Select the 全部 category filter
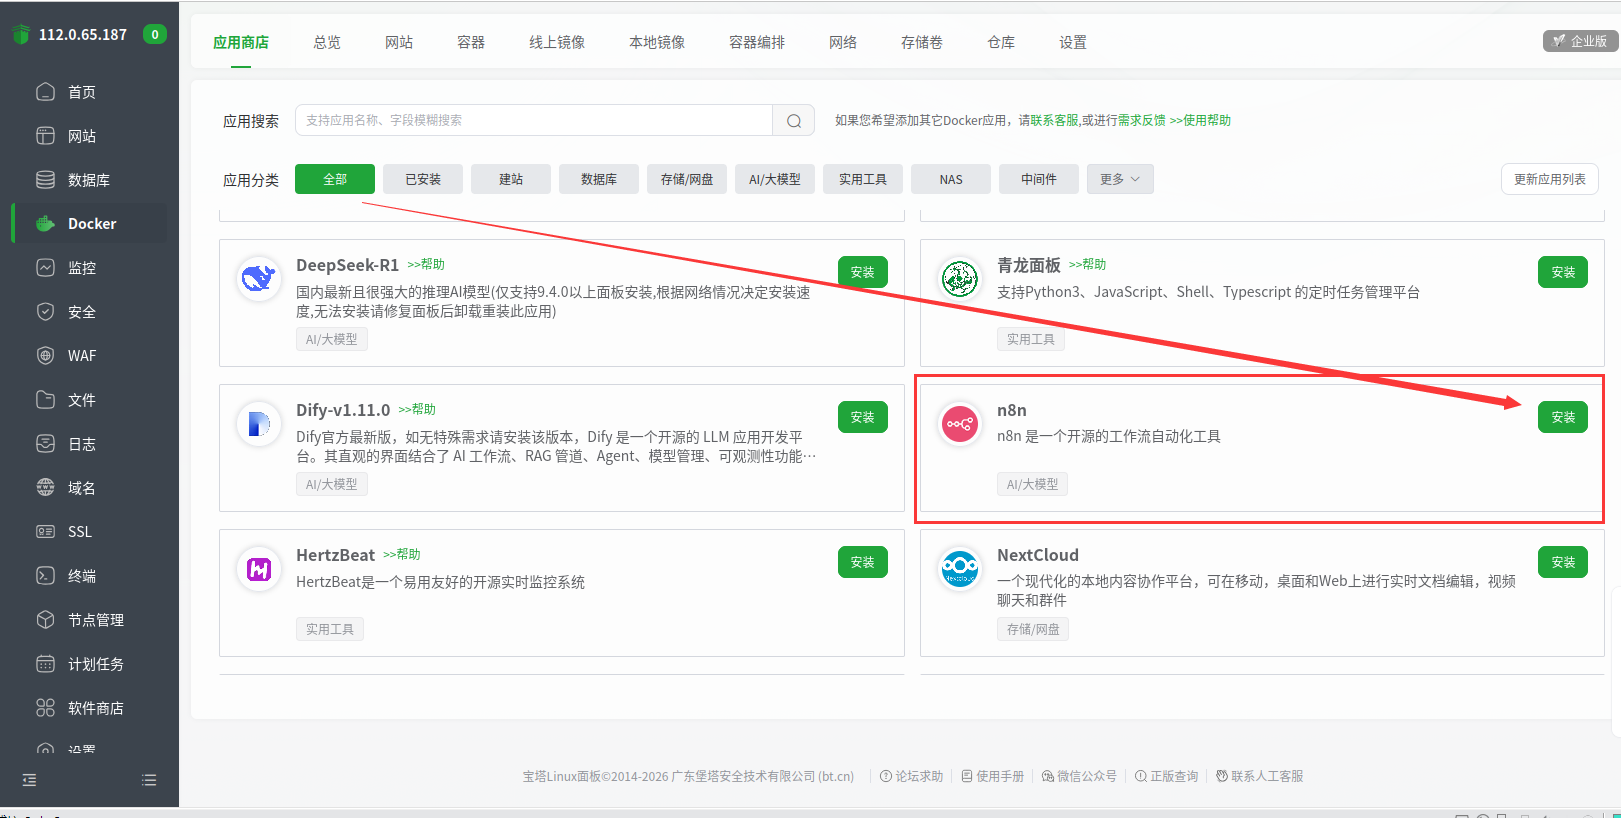 [x=335, y=179]
